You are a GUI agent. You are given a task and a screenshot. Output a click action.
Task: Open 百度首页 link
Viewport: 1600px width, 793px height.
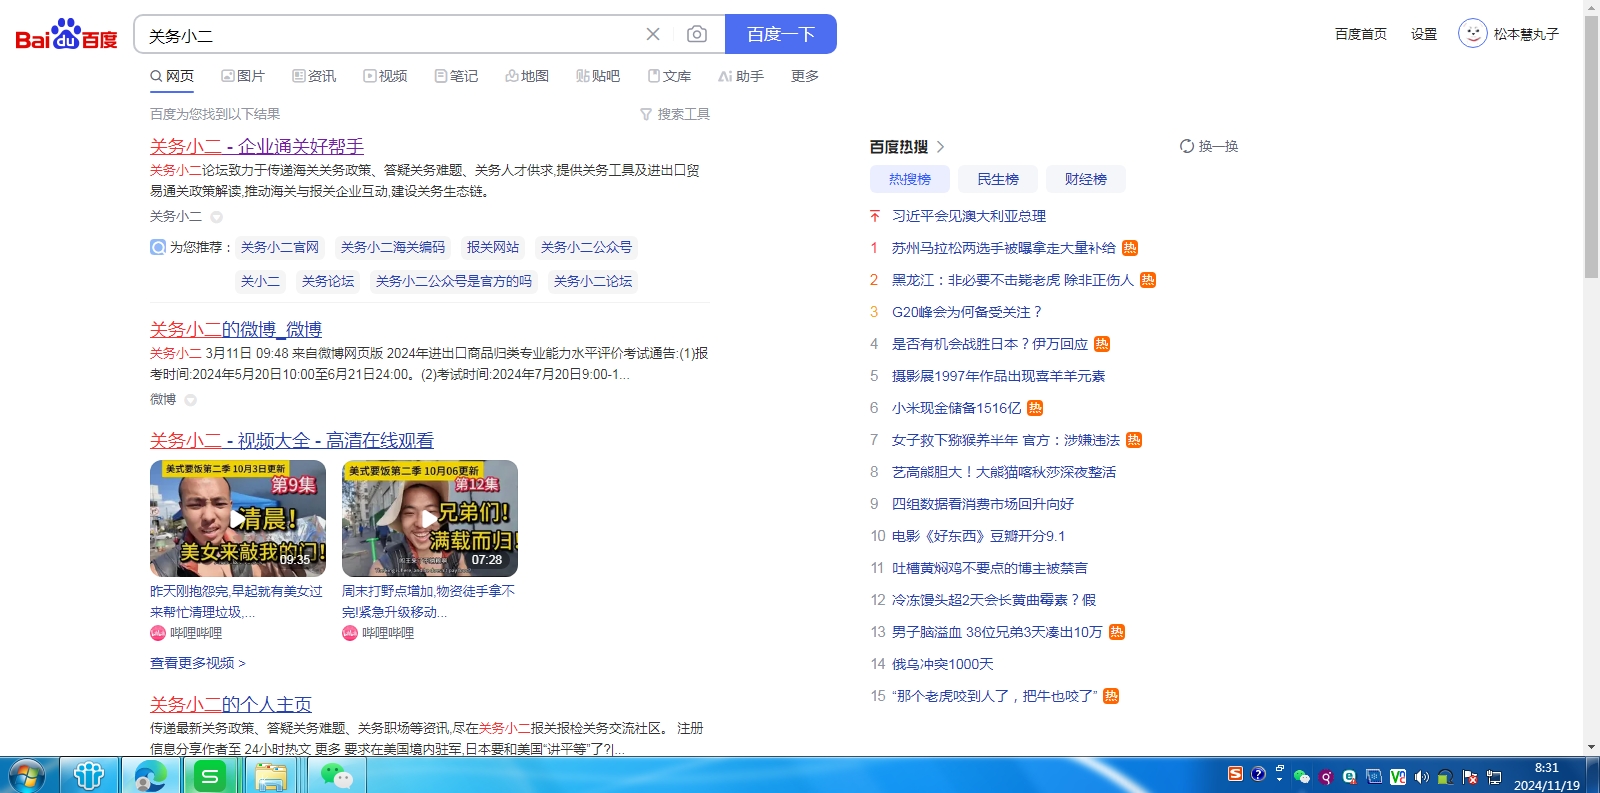point(1361,34)
